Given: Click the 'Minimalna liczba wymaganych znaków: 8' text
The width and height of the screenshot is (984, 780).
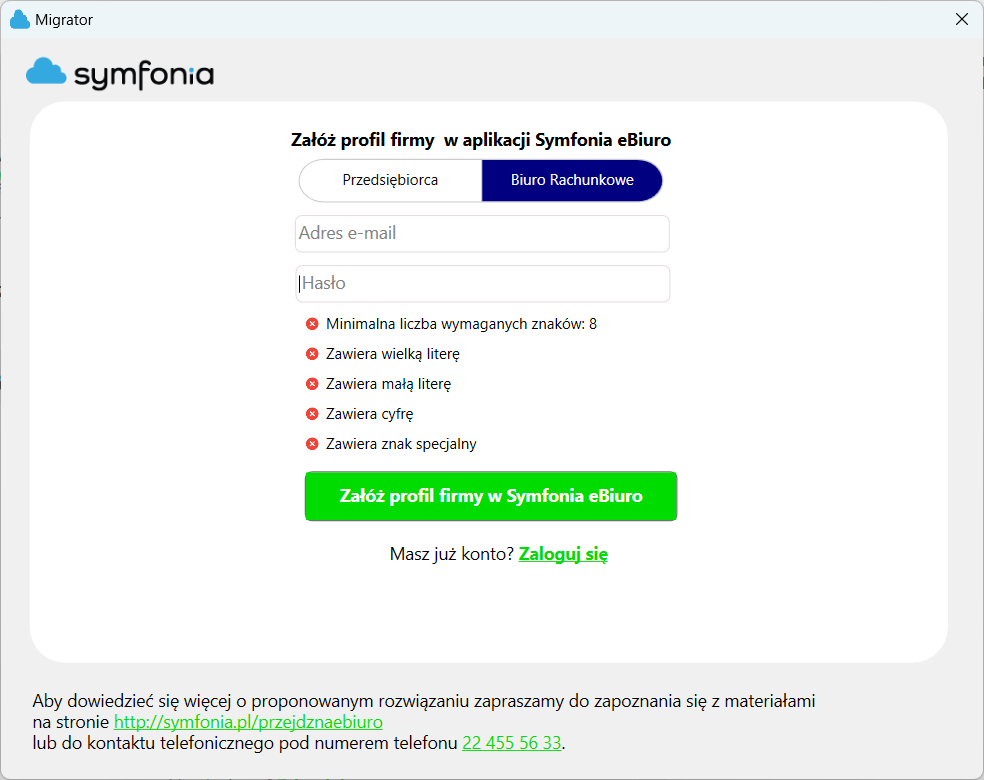Looking at the screenshot, I should point(461,324).
